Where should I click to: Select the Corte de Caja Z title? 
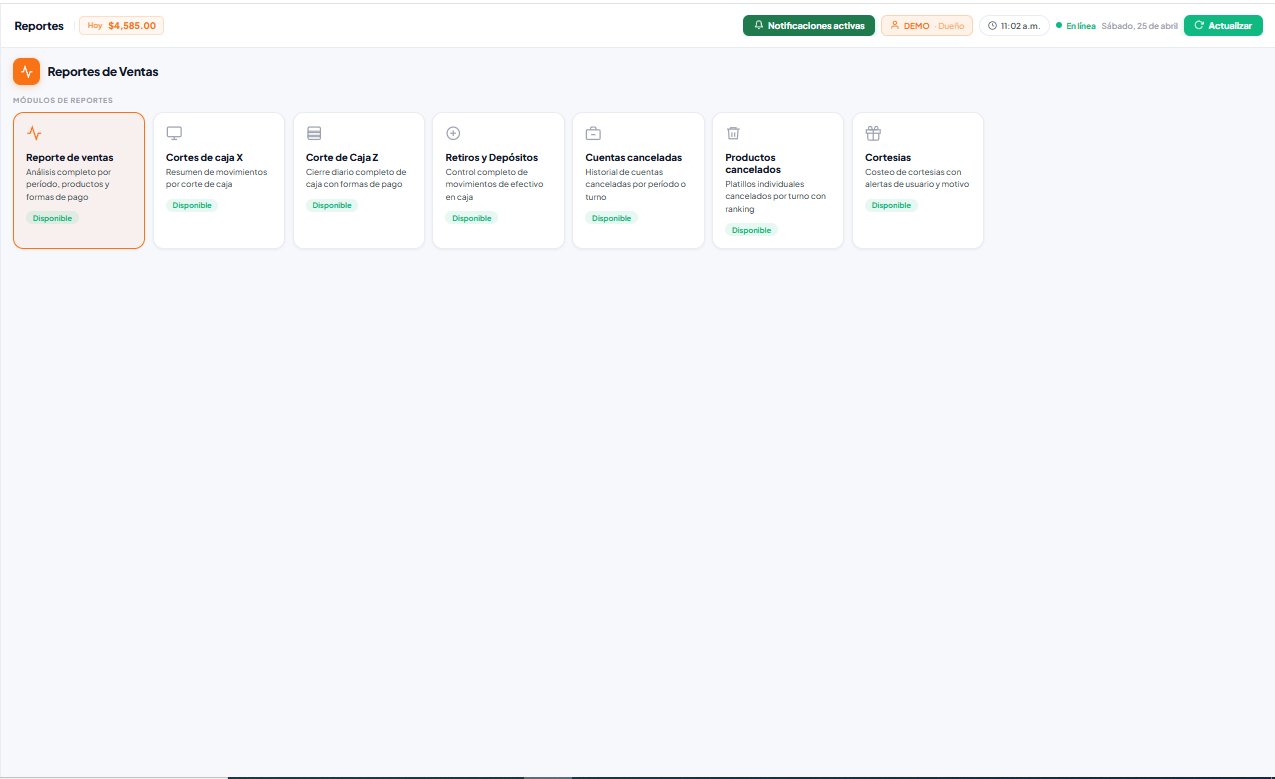pos(342,157)
